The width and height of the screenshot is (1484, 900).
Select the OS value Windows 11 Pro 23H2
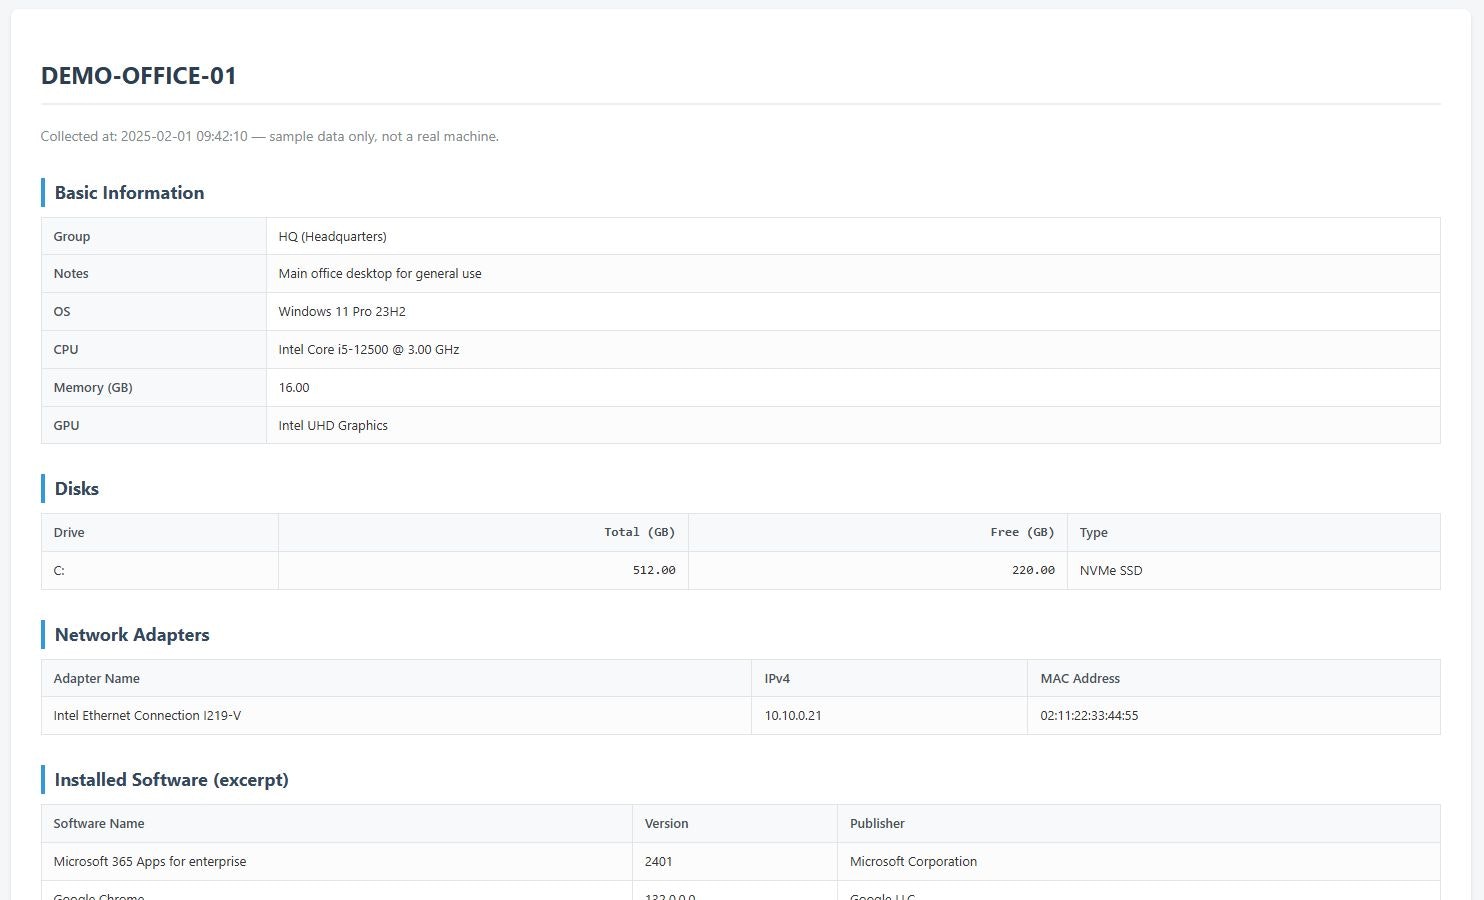pyautogui.click(x=342, y=311)
